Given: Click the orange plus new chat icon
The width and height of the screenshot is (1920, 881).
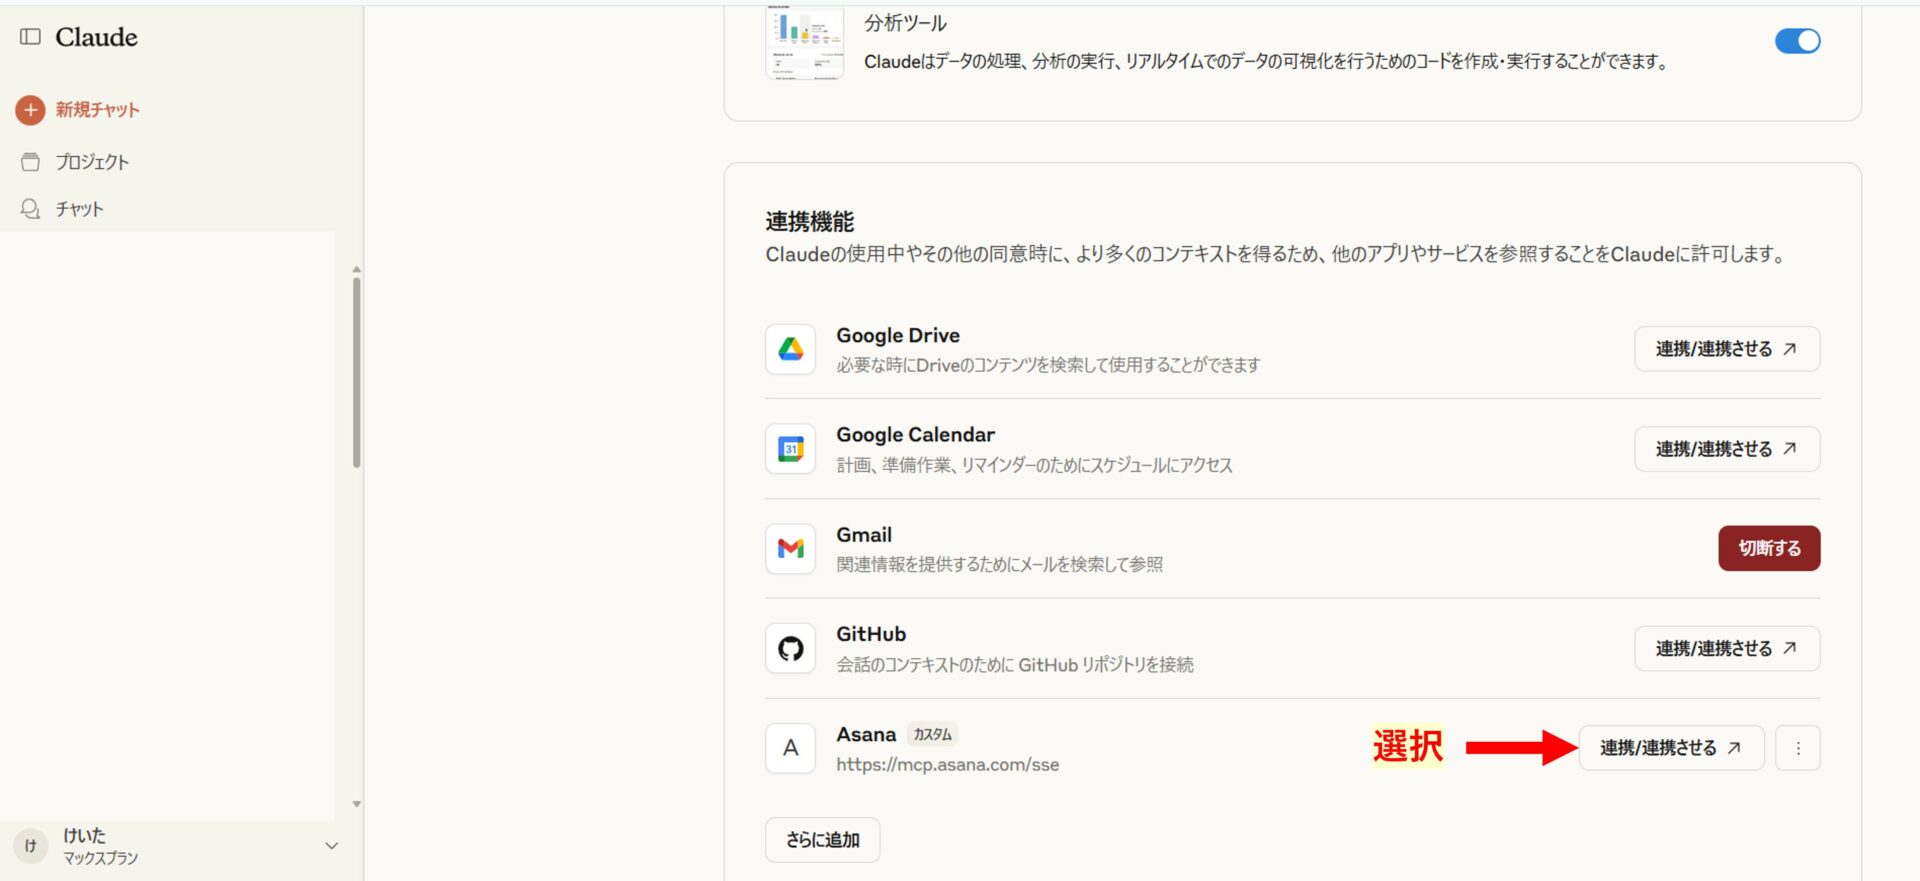Looking at the screenshot, I should [30, 110].
